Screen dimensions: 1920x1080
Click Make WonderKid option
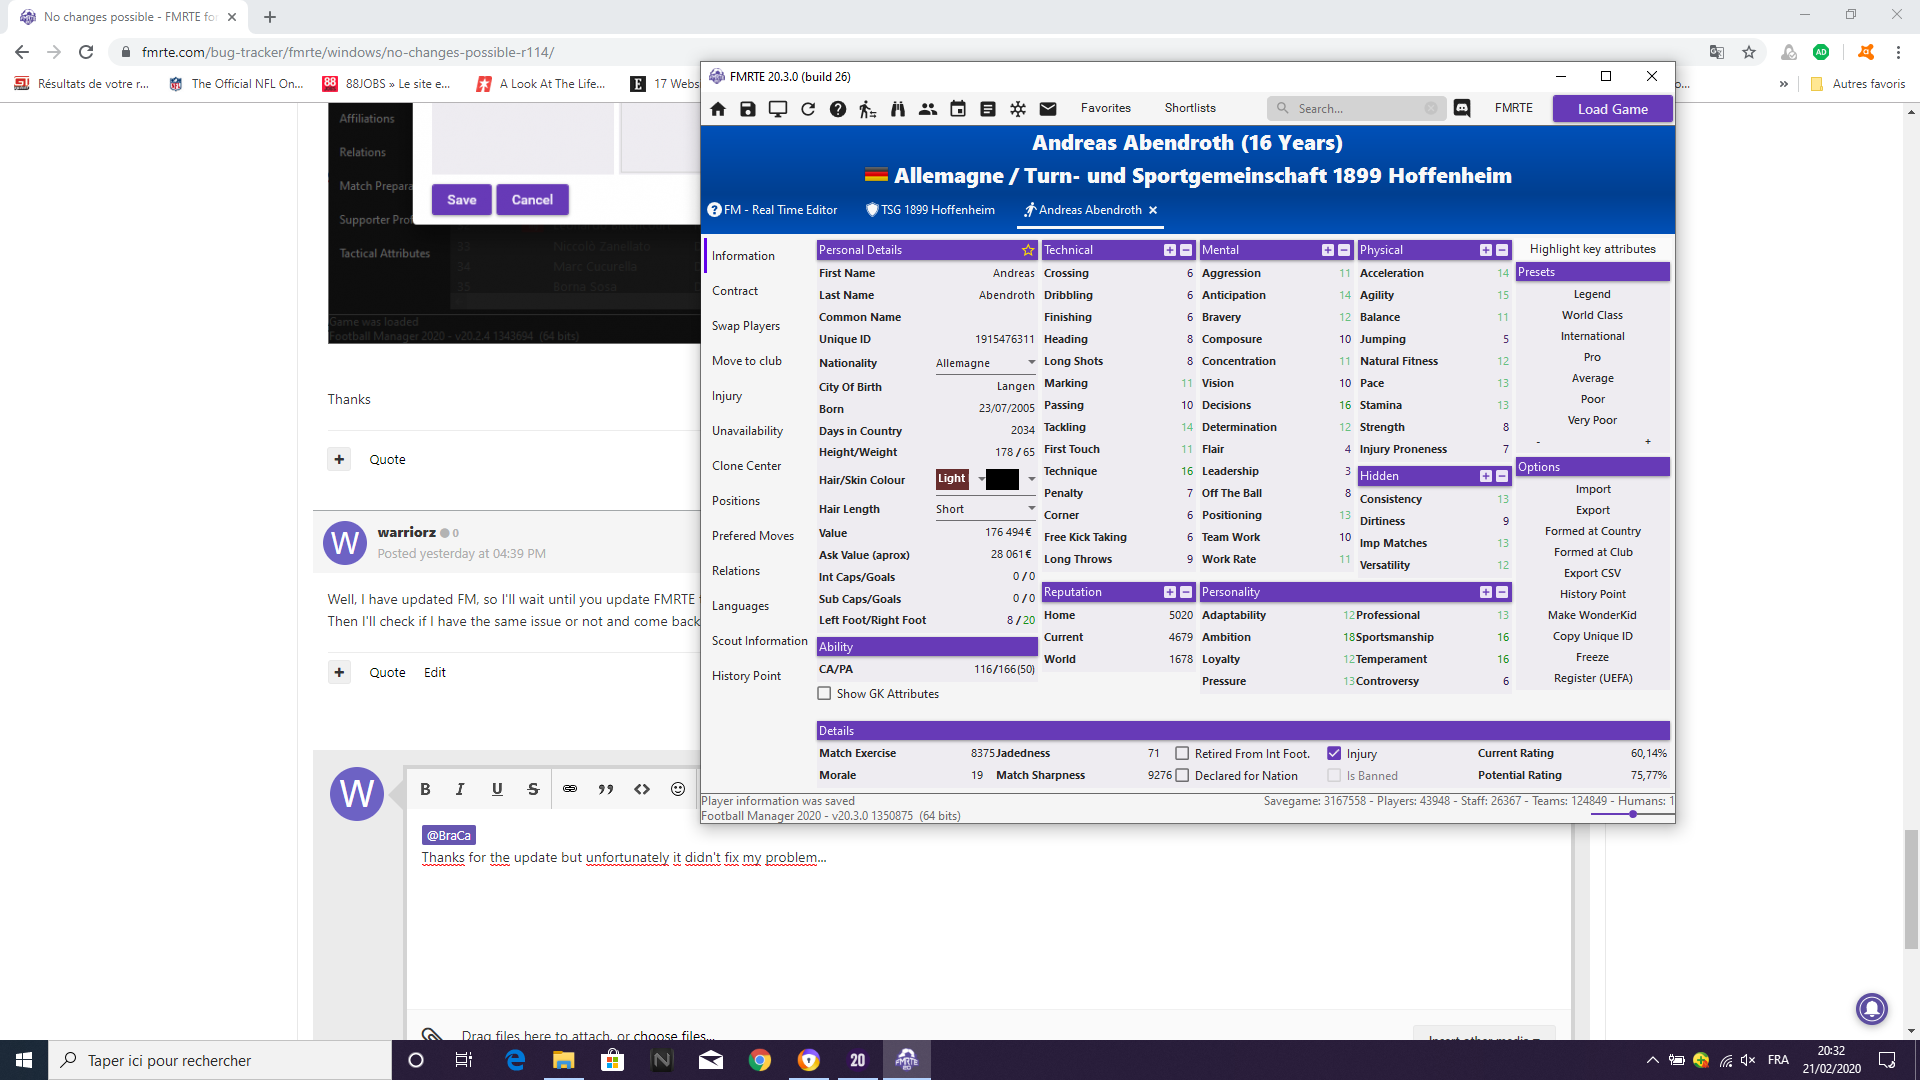[x=1592, y=615]
